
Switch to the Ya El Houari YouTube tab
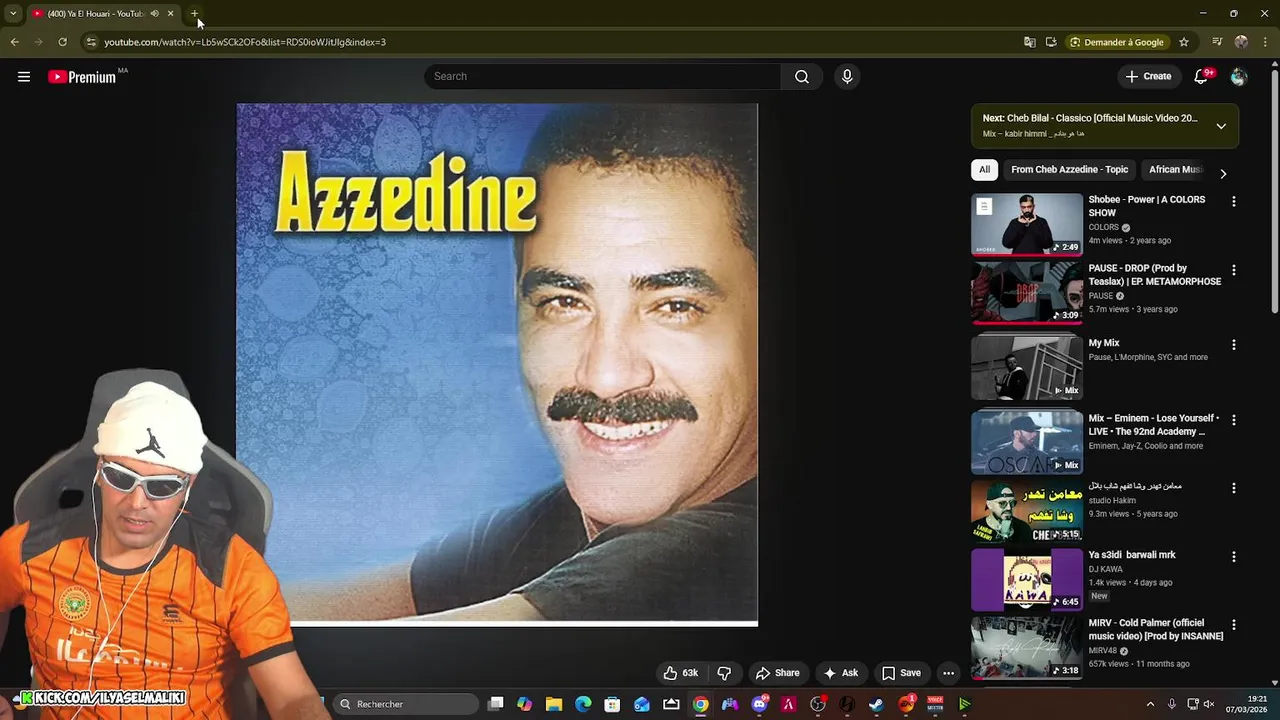point(96,14)
